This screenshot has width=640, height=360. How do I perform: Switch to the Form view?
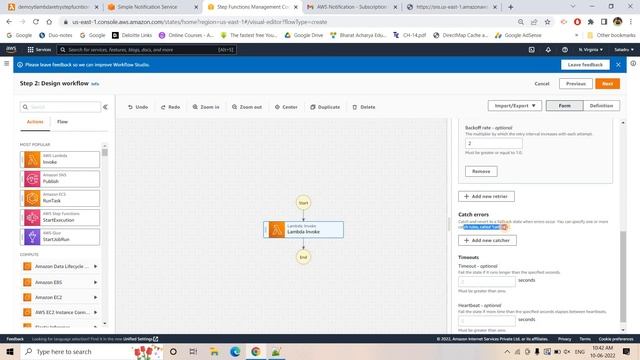[564, 106]
